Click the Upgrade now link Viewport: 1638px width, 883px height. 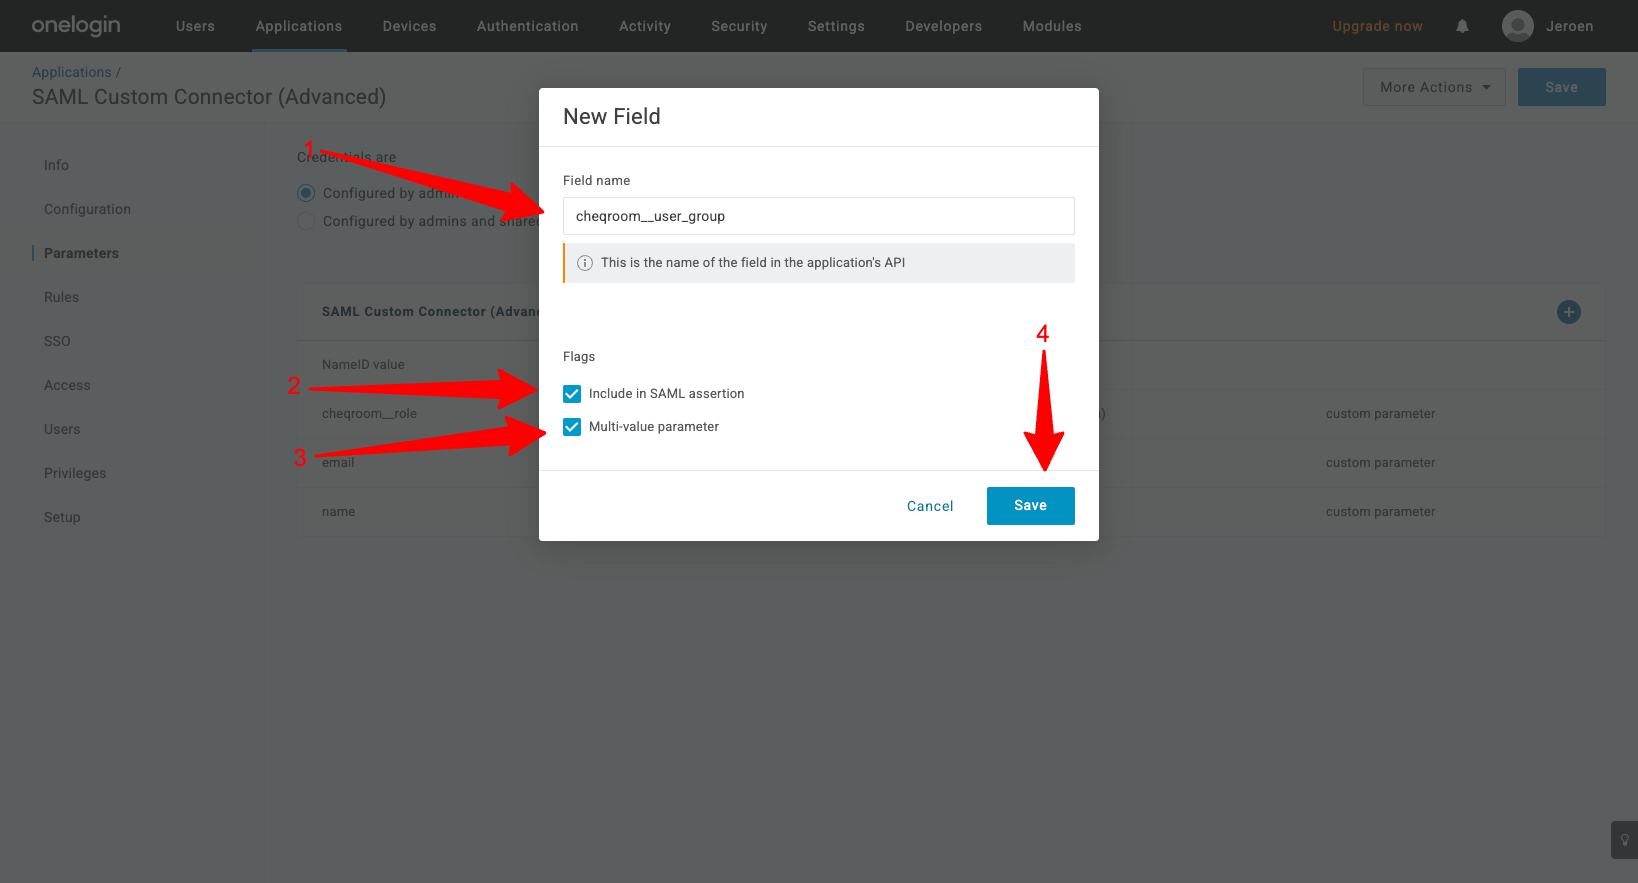1377,26
